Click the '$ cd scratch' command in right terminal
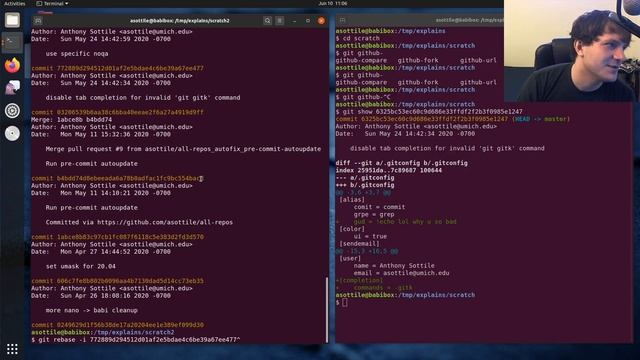The width and height of the screenshot is (640, 360). tap(358, 38)
